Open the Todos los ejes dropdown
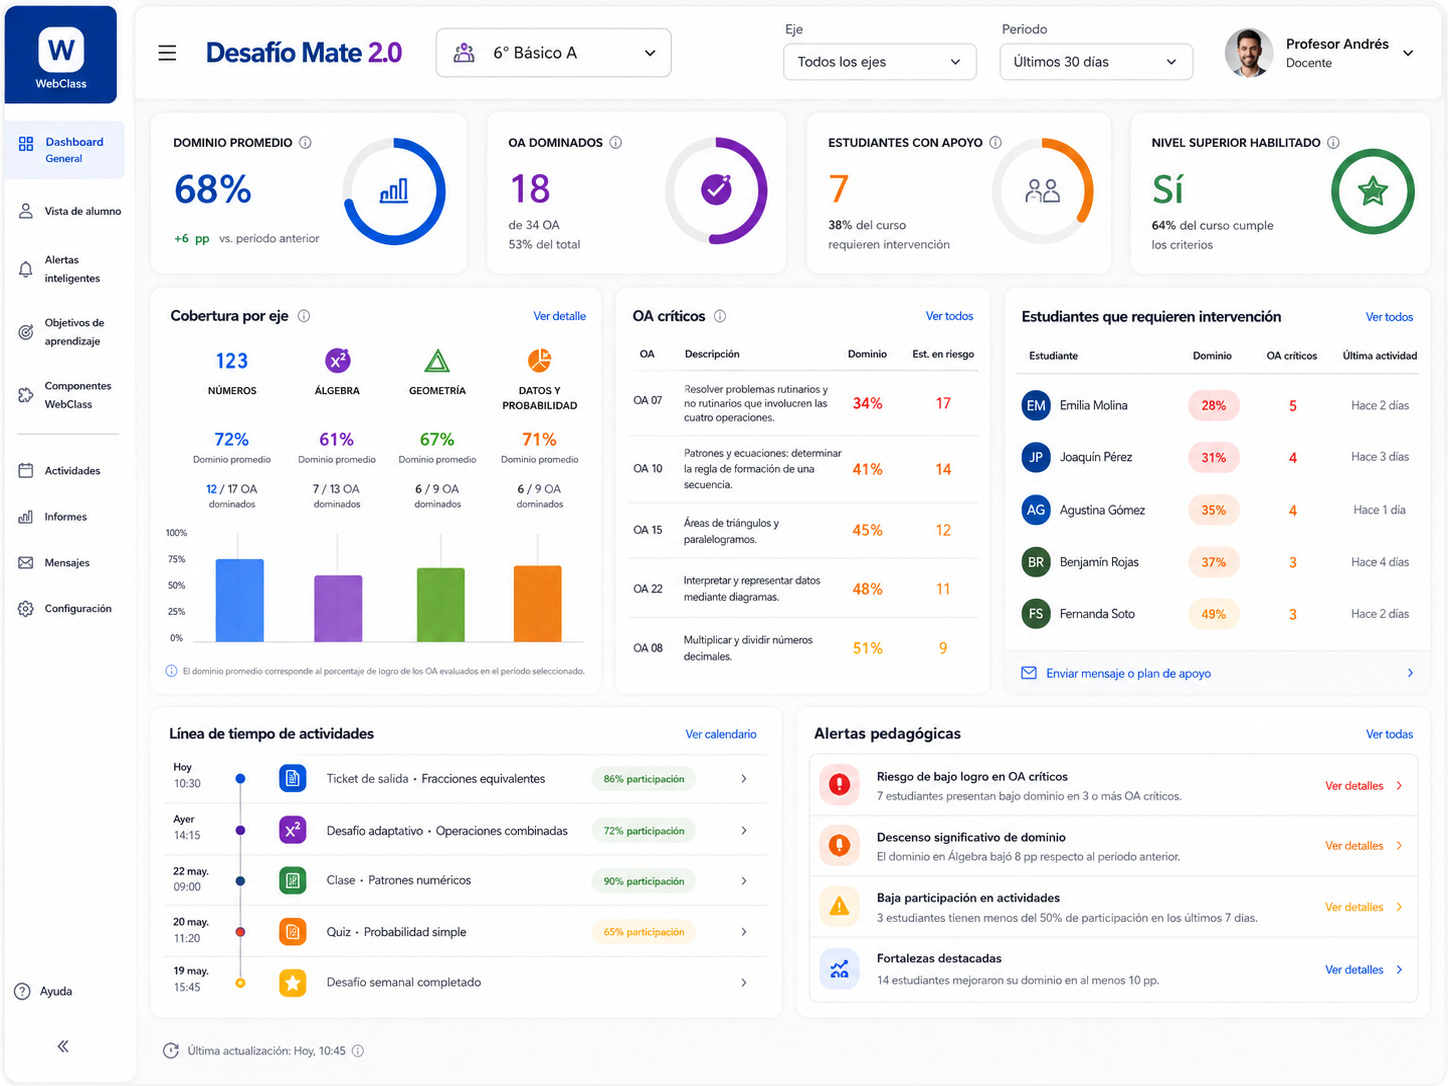Viewport: 1448px width, 1086px height. [880, 62]
